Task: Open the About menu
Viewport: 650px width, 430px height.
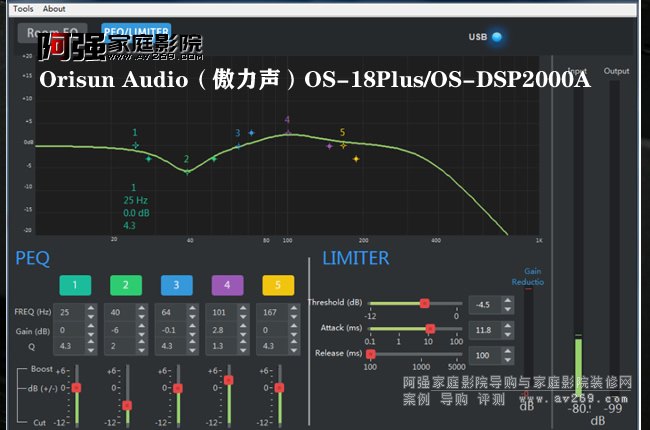Action: coord(54,8)
